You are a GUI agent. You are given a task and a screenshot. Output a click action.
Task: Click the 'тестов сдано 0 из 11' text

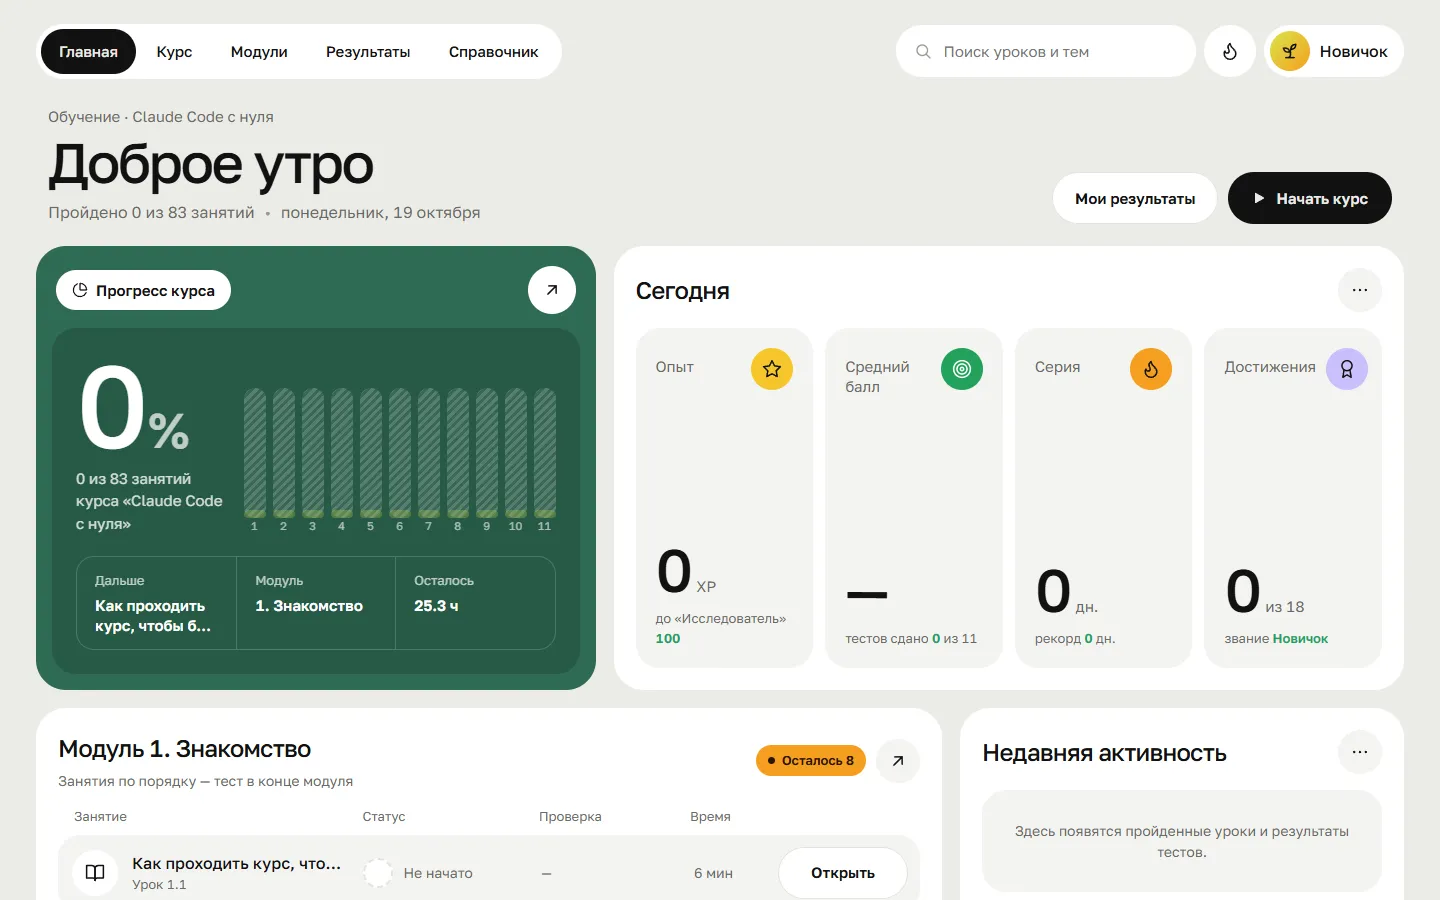[x=911, y=638]
